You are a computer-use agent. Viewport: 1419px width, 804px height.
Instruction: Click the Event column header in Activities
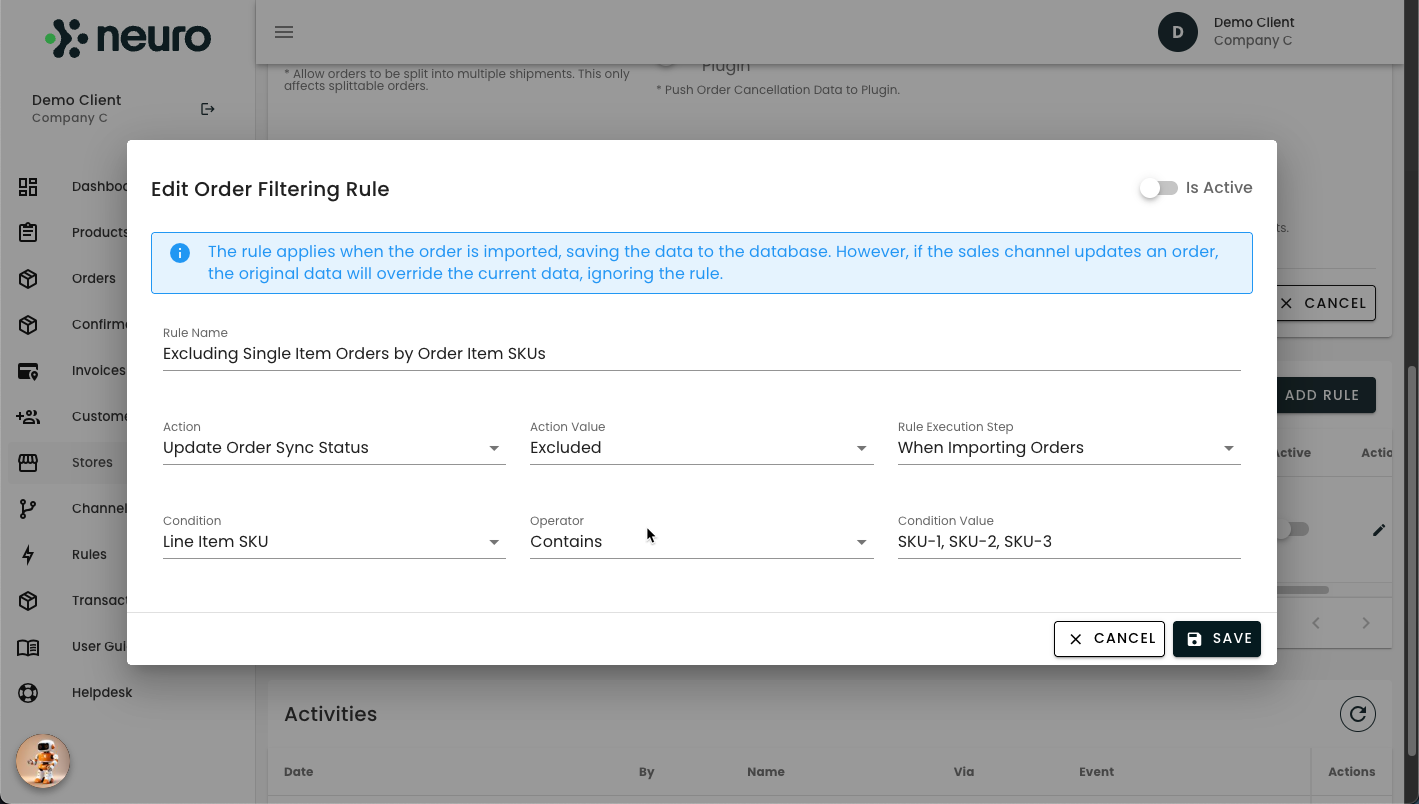tap(1096, 772)
